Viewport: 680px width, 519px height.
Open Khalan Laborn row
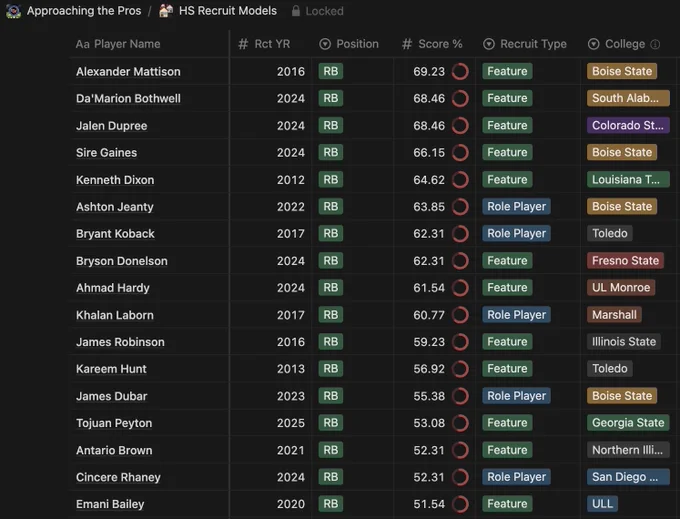point(114,315)
